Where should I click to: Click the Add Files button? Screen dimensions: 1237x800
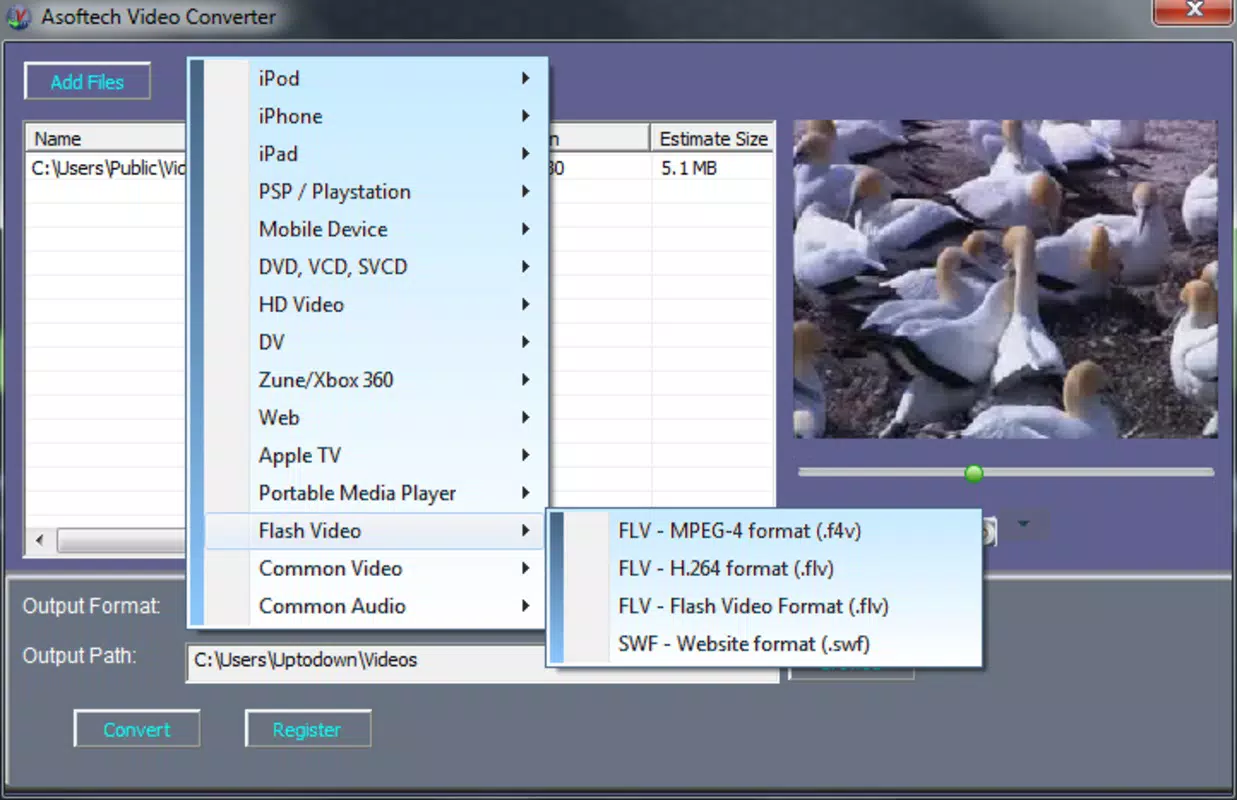tap(87, 82)
